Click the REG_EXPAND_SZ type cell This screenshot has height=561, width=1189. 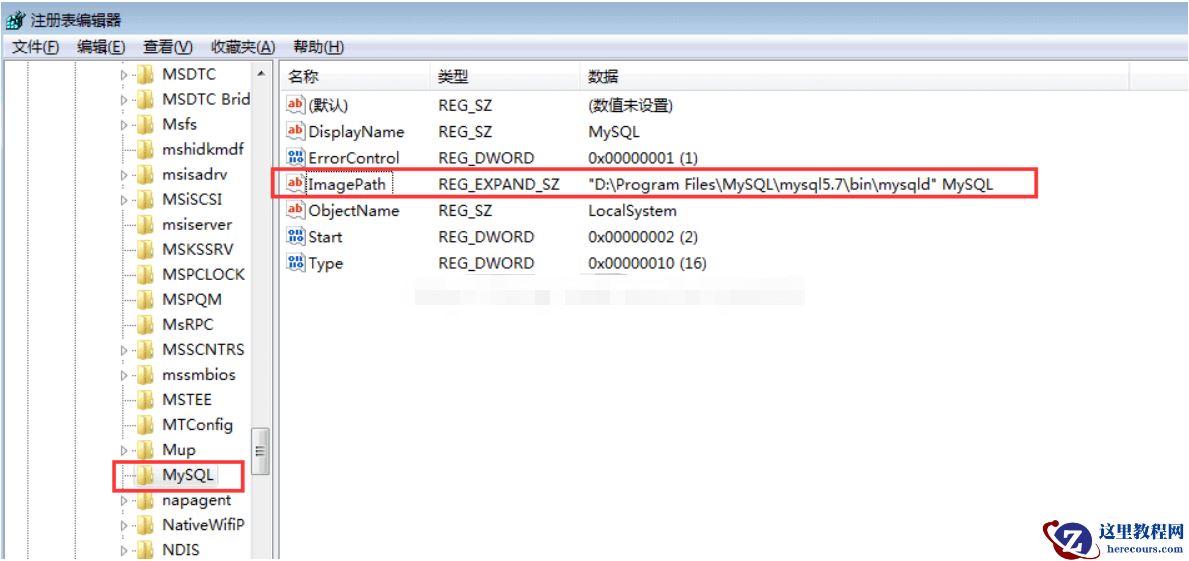point(498,184)
